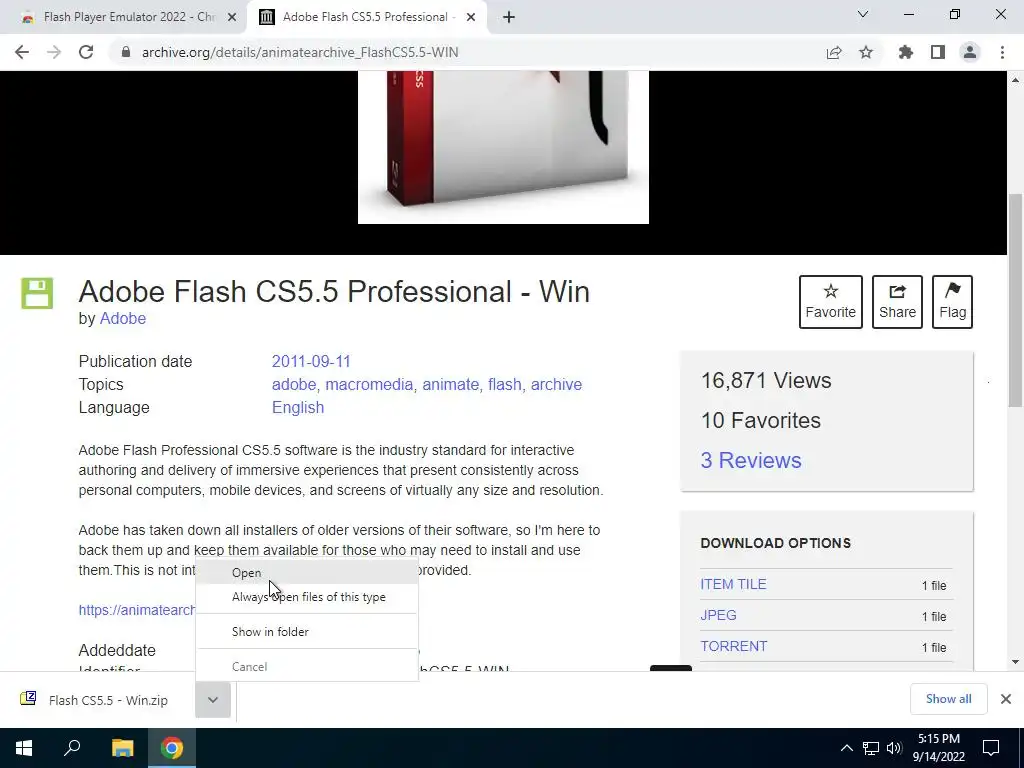Viewport: 1024px width, 768px height.
Task: Click the network icon in system tray
Action: (x=871, y=748)
